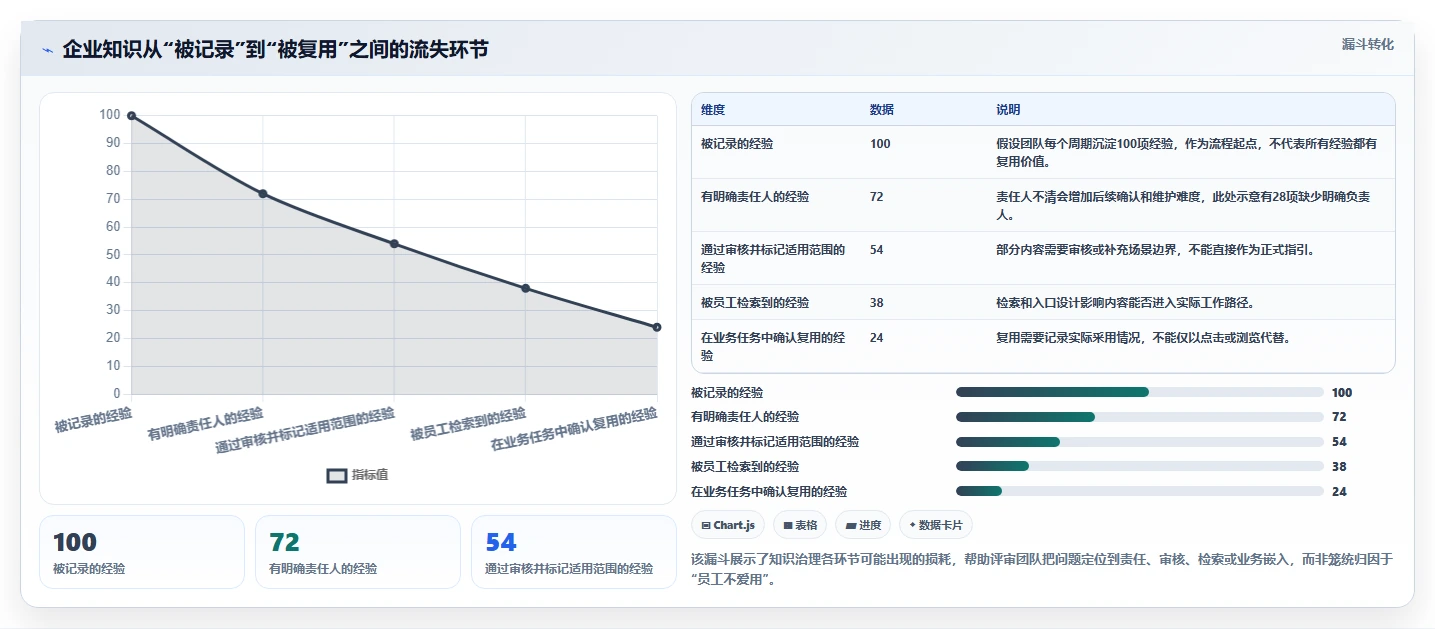Click chart data point at value 54

coord(394,244)
